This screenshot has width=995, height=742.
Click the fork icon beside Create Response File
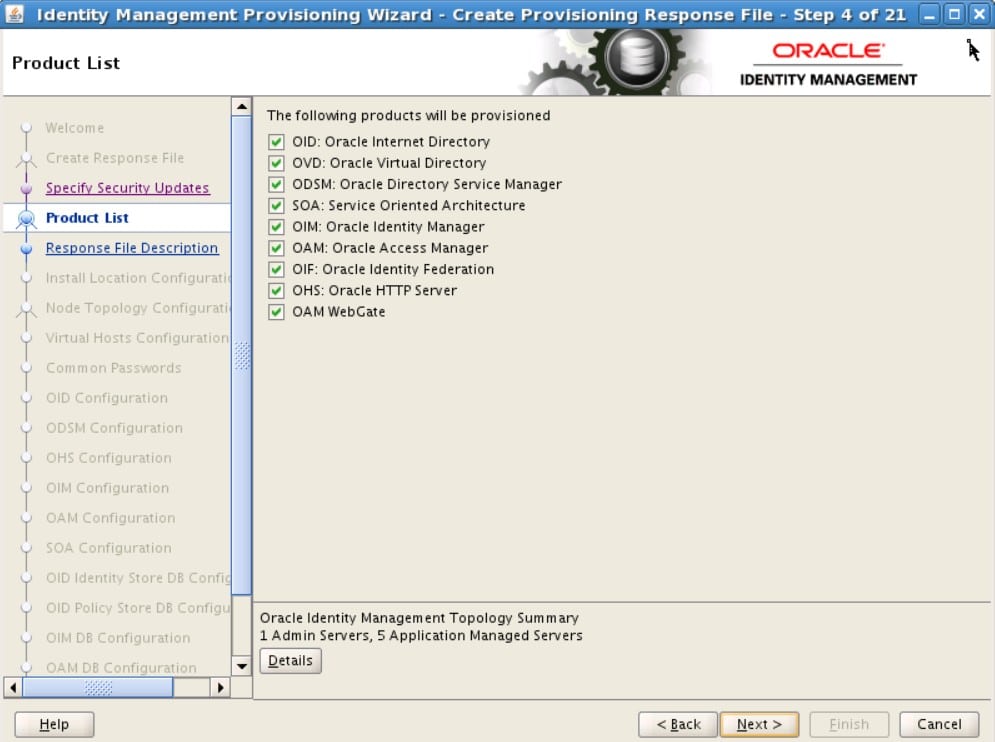point(28,157)
